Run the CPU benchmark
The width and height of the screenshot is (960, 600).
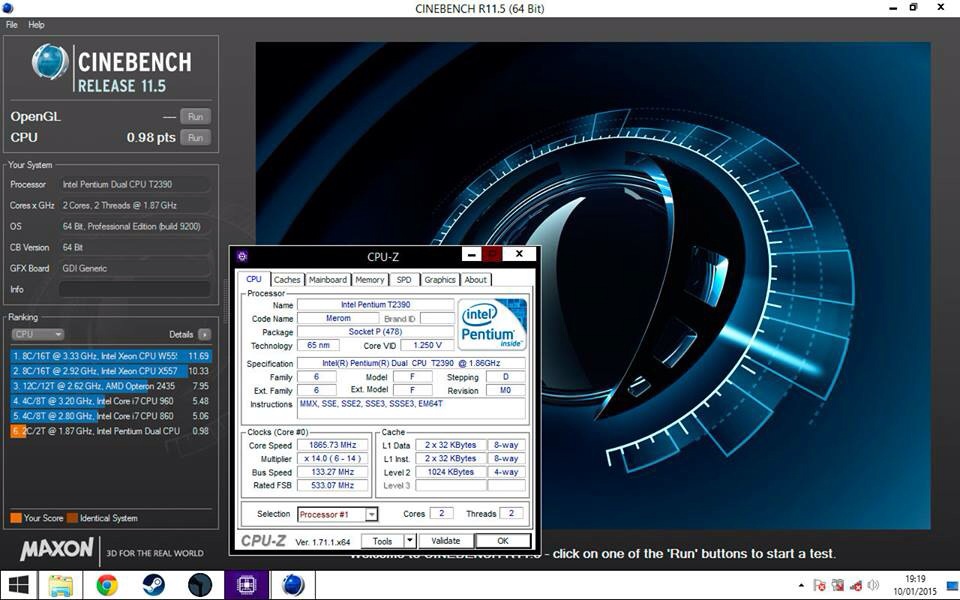click(x=195, y=138)
